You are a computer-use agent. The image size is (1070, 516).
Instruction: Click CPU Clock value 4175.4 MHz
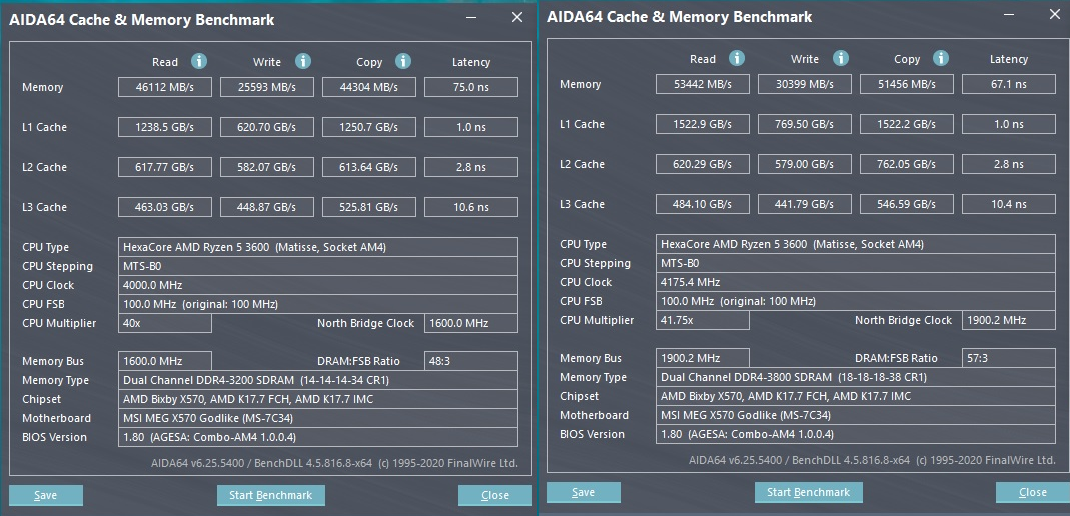tap(856, 283)
